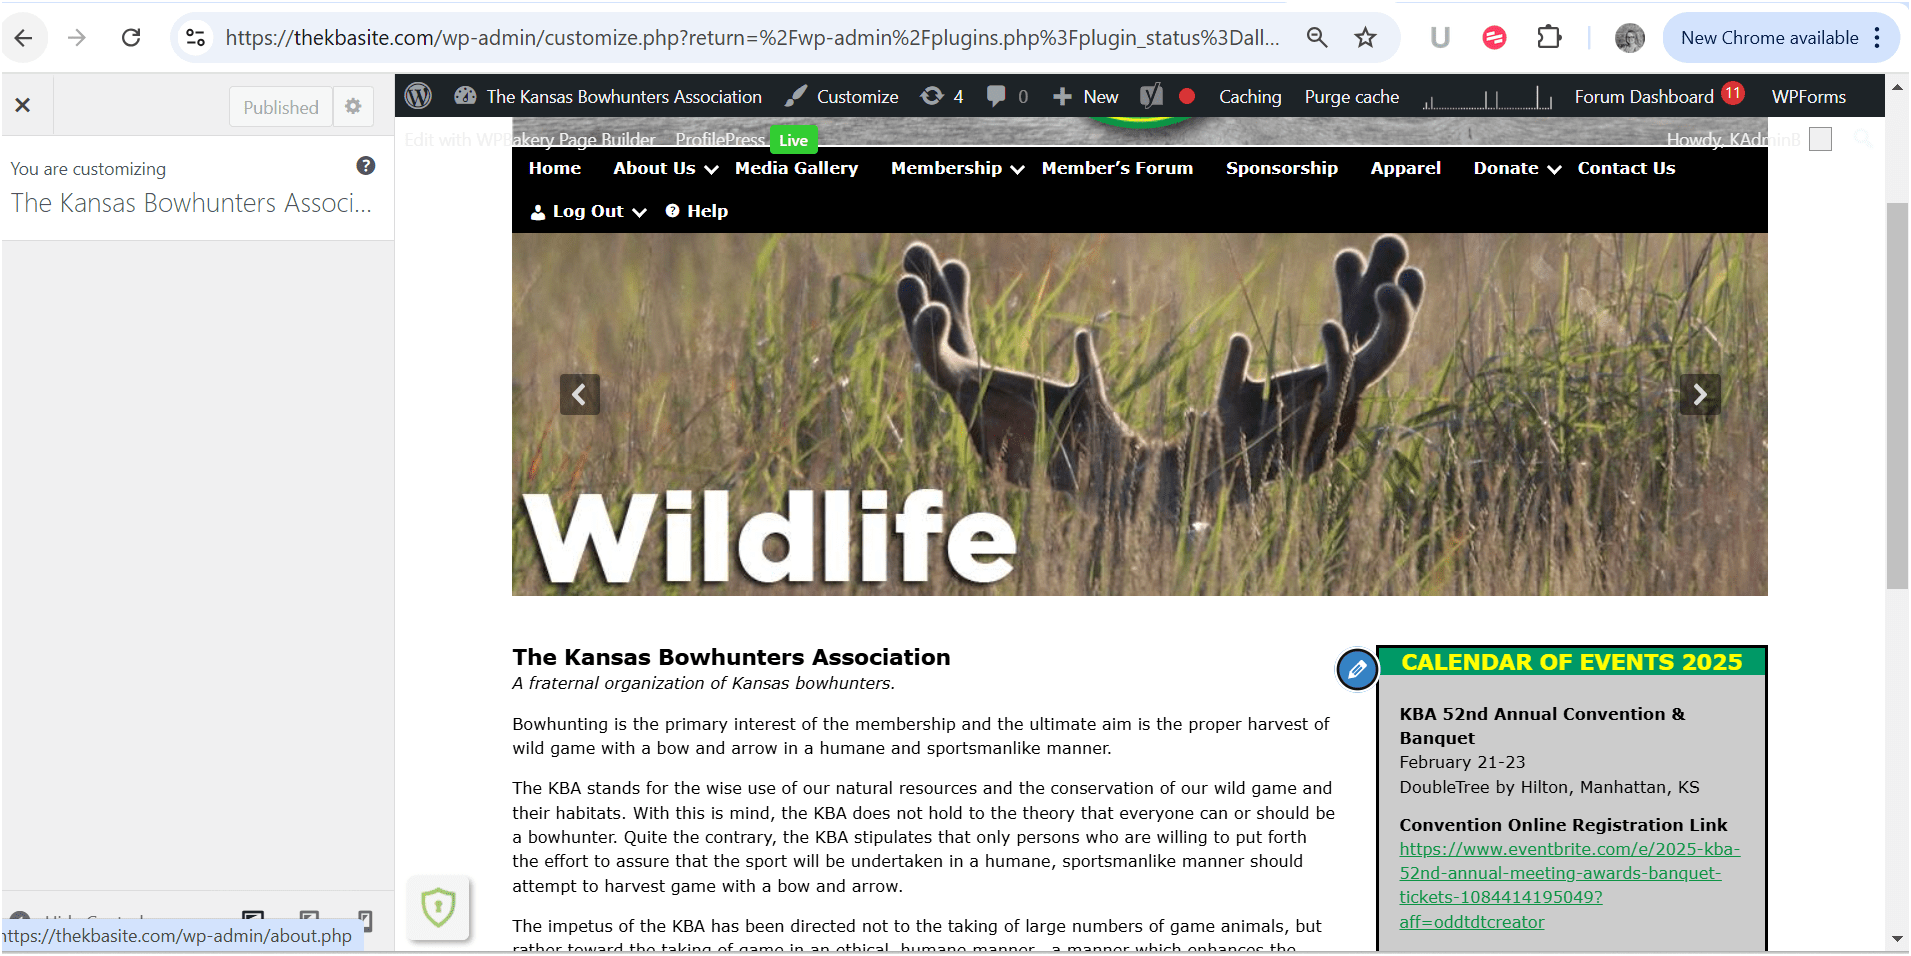Click page vertical scrollbar thumb
This screenshot has height=956, width=1911.
(x=1897, y=395)
